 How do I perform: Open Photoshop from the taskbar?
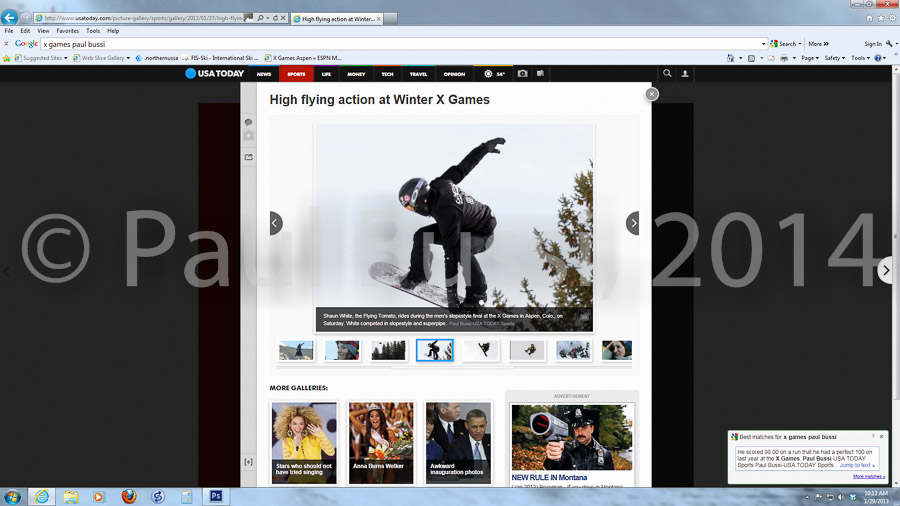(216, 496)
